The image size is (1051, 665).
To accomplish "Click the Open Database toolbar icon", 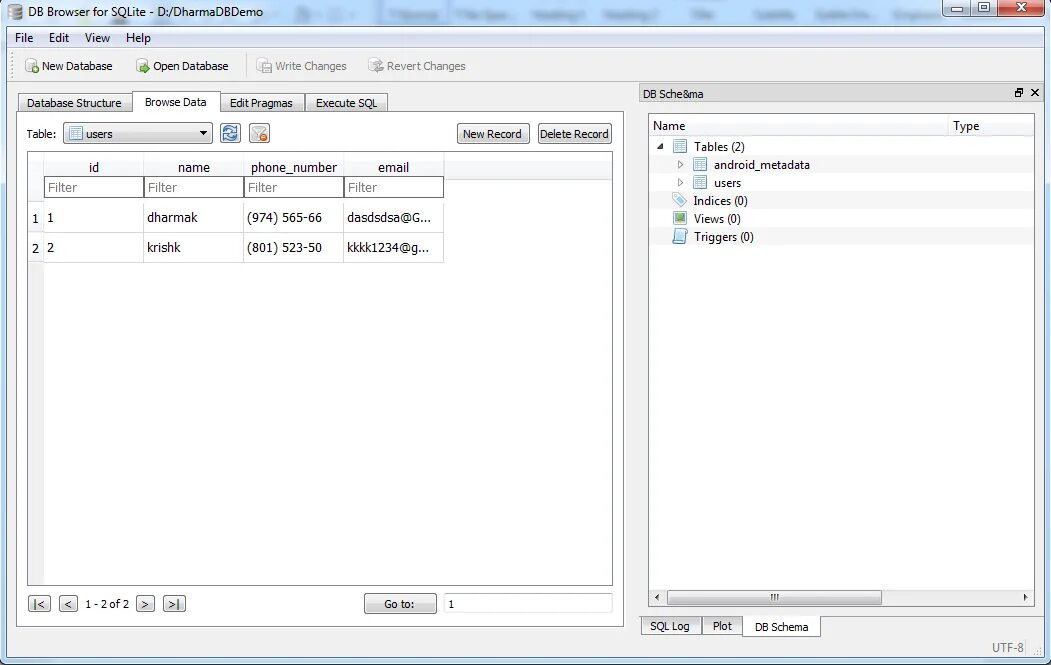I will click(x=143, y=66).
